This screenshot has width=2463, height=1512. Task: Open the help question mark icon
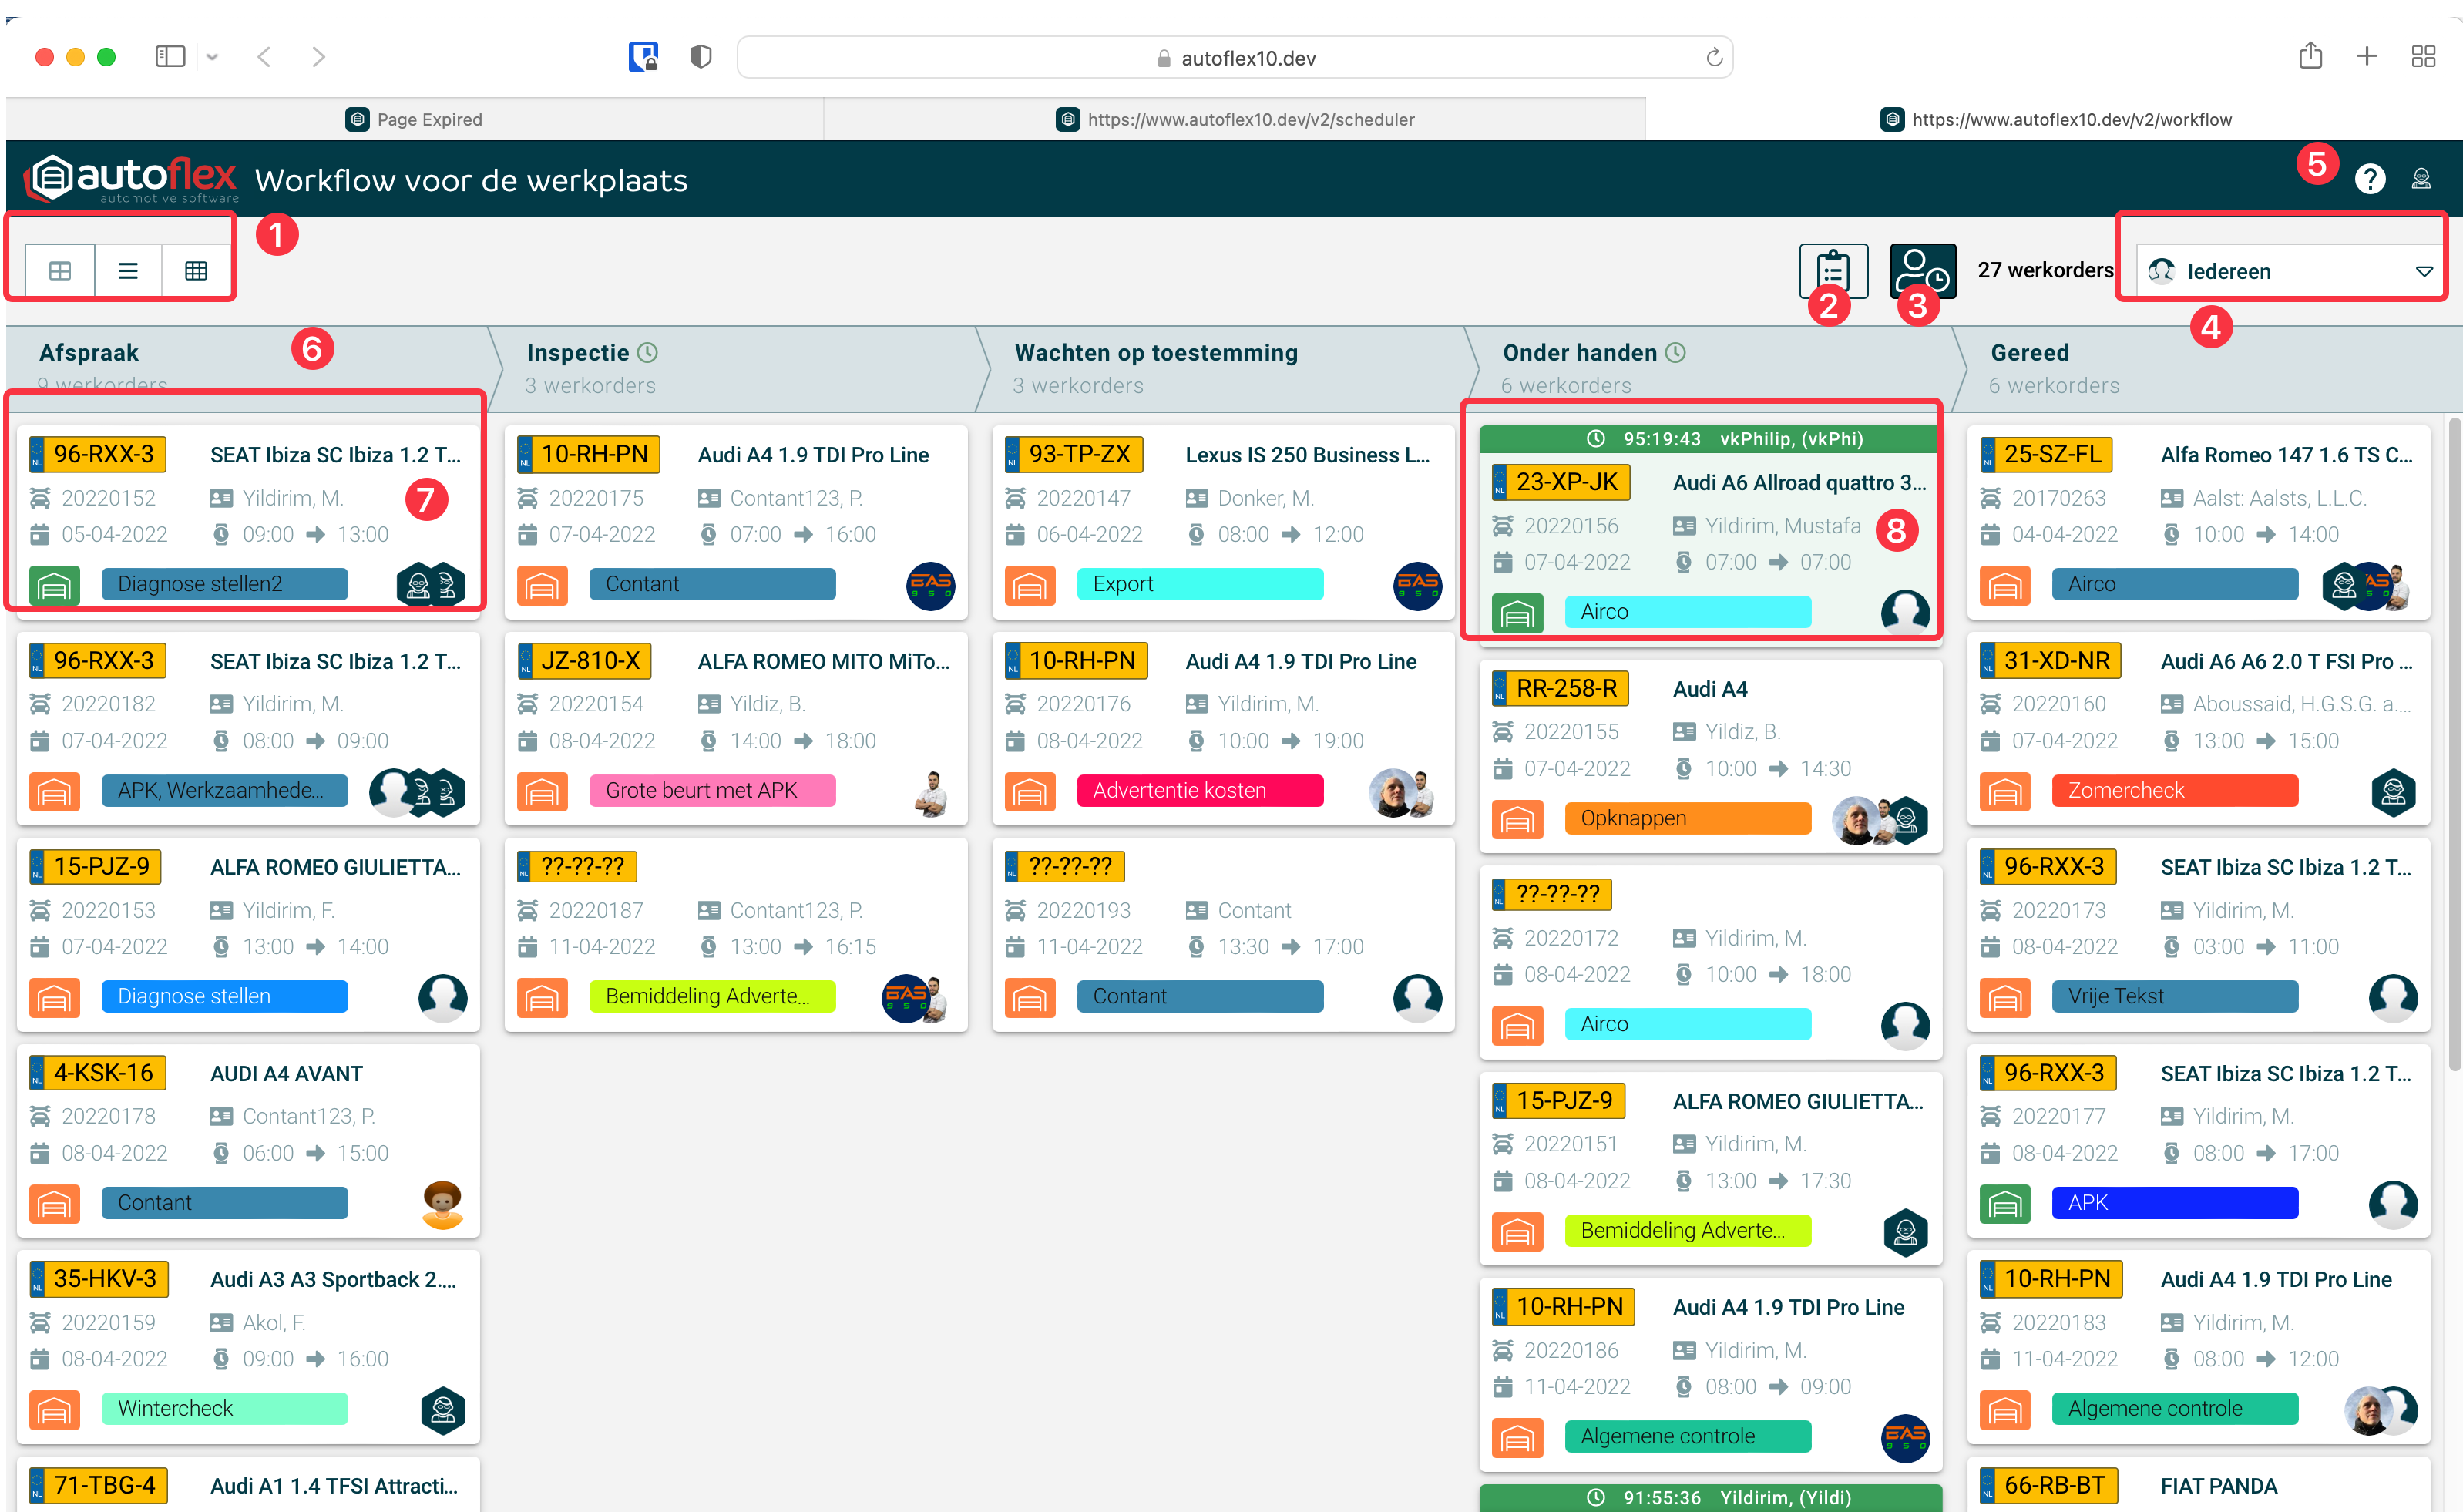[x=2369, y=179]
